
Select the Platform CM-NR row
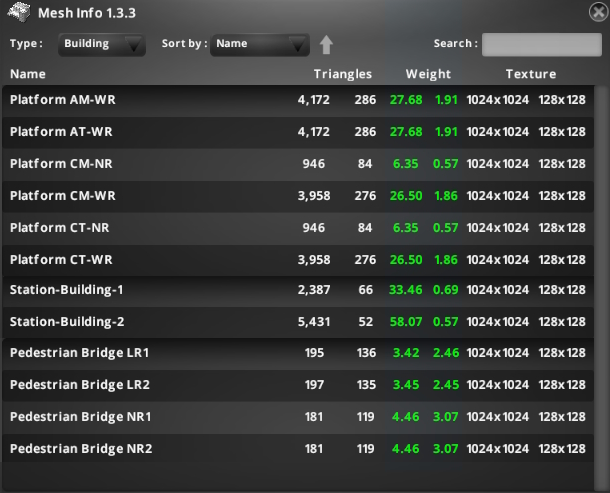pyautogui.click(x=298, y=164)
